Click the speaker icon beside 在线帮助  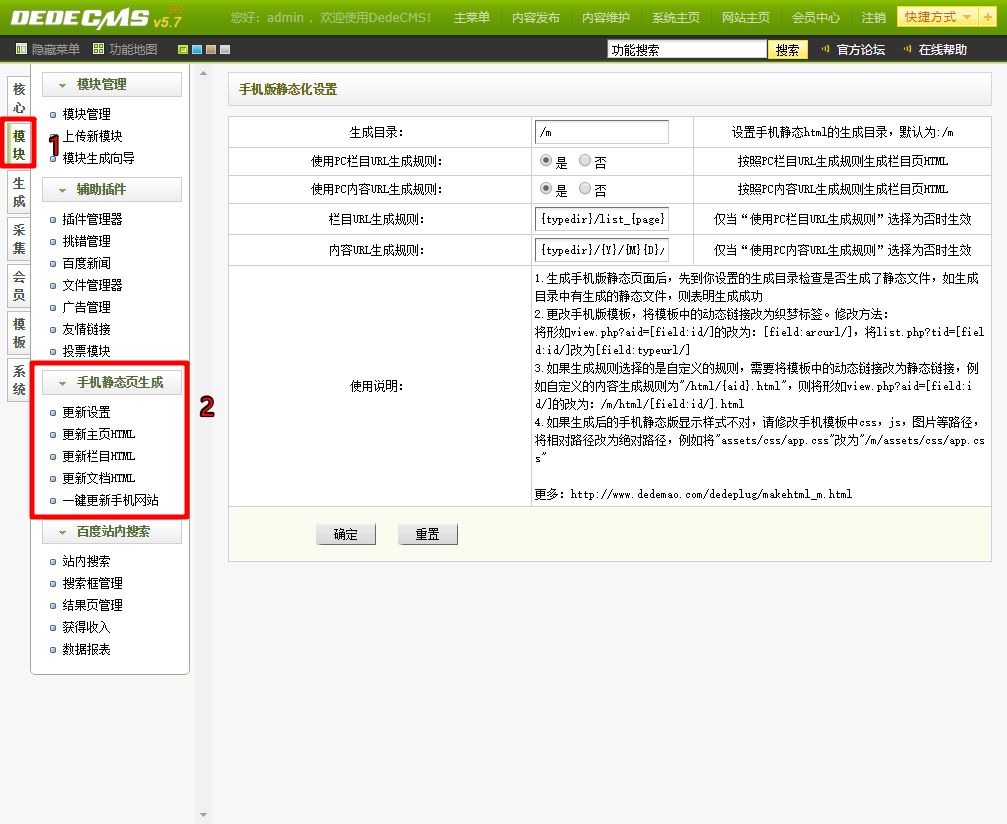(908, 49)
